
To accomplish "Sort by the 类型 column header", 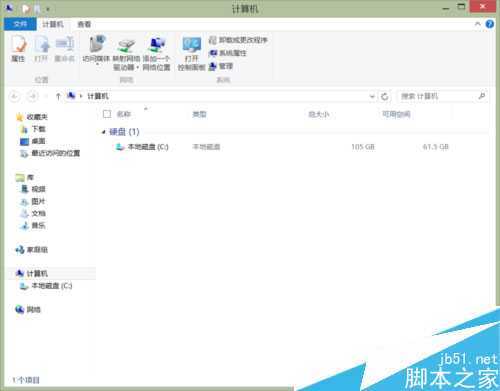I will tap(199, 114).
